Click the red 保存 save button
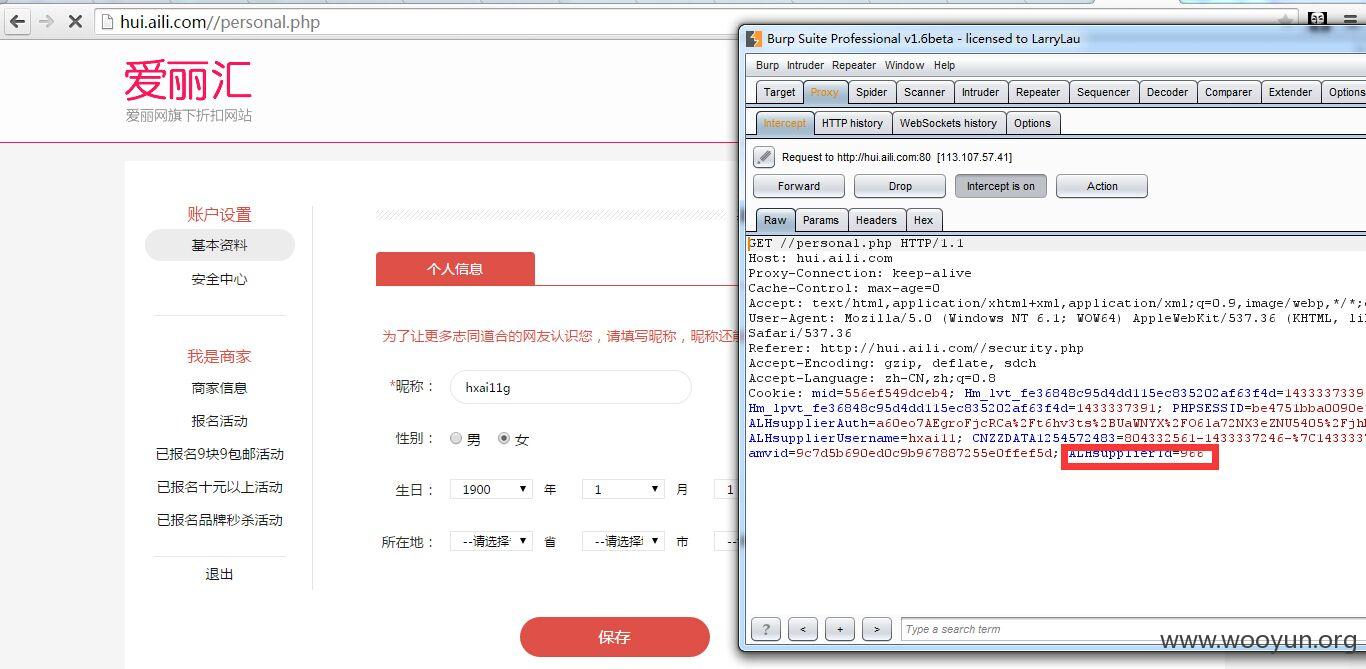Image resolution: width=1366 pixels, height=669 pixels. point(614,637)
